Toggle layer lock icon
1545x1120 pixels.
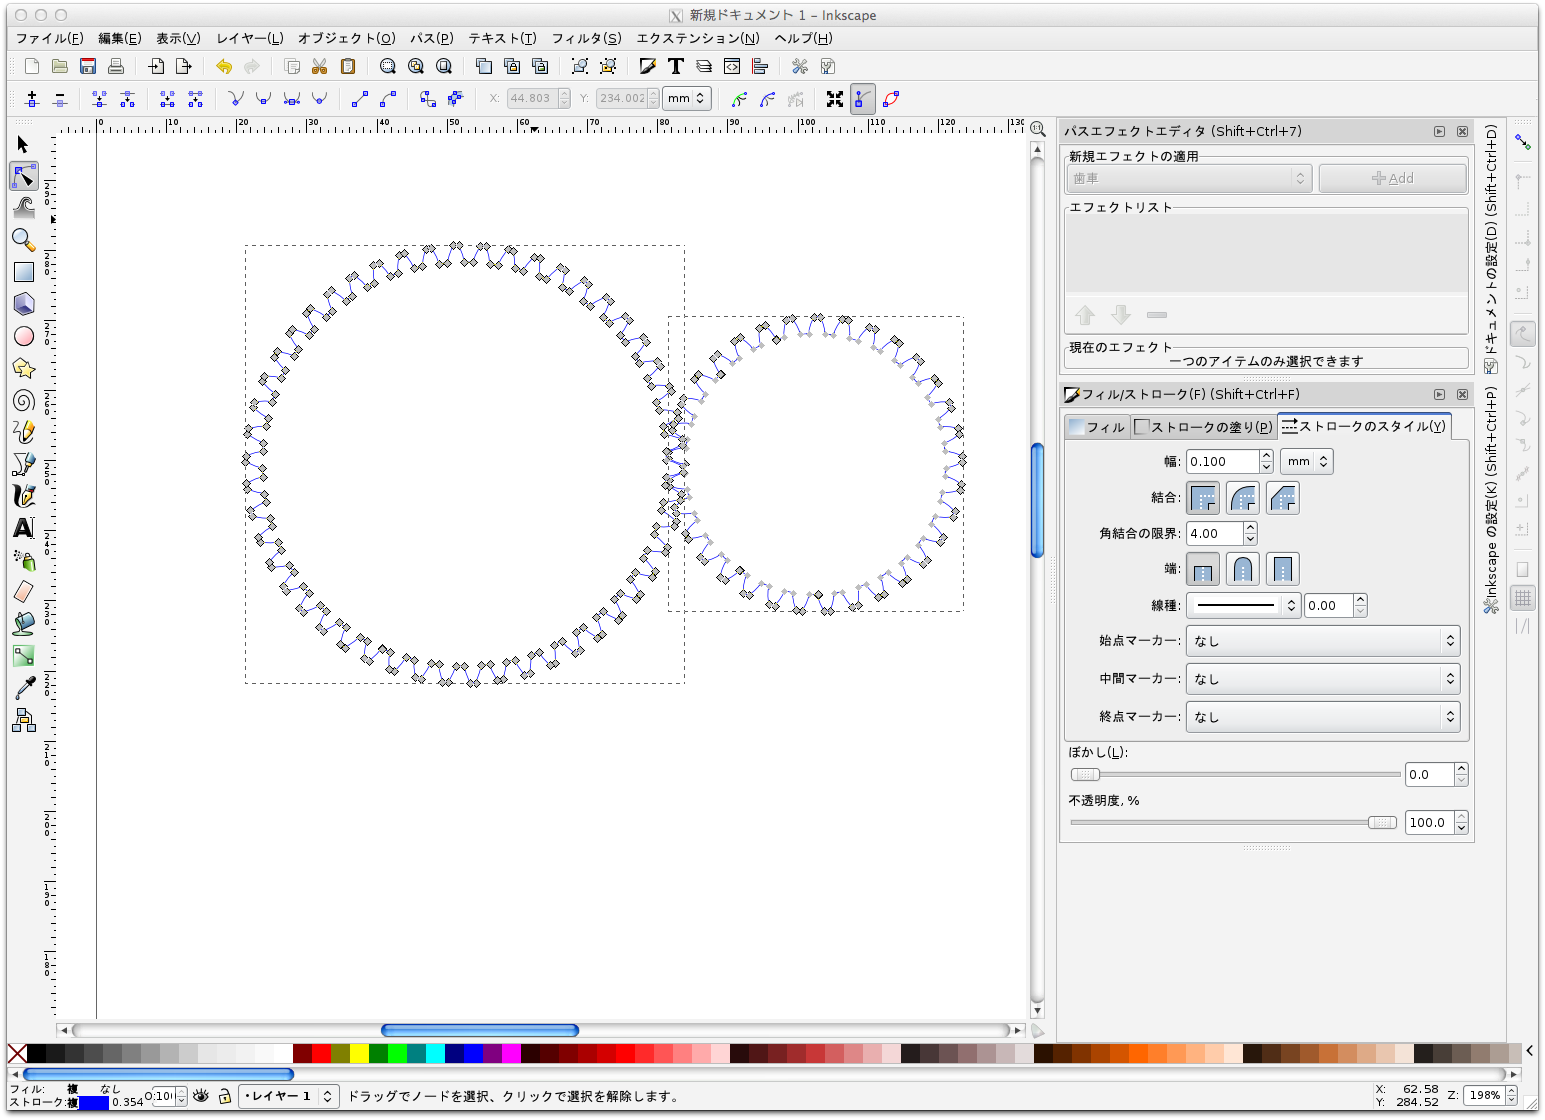[225, 1096]
